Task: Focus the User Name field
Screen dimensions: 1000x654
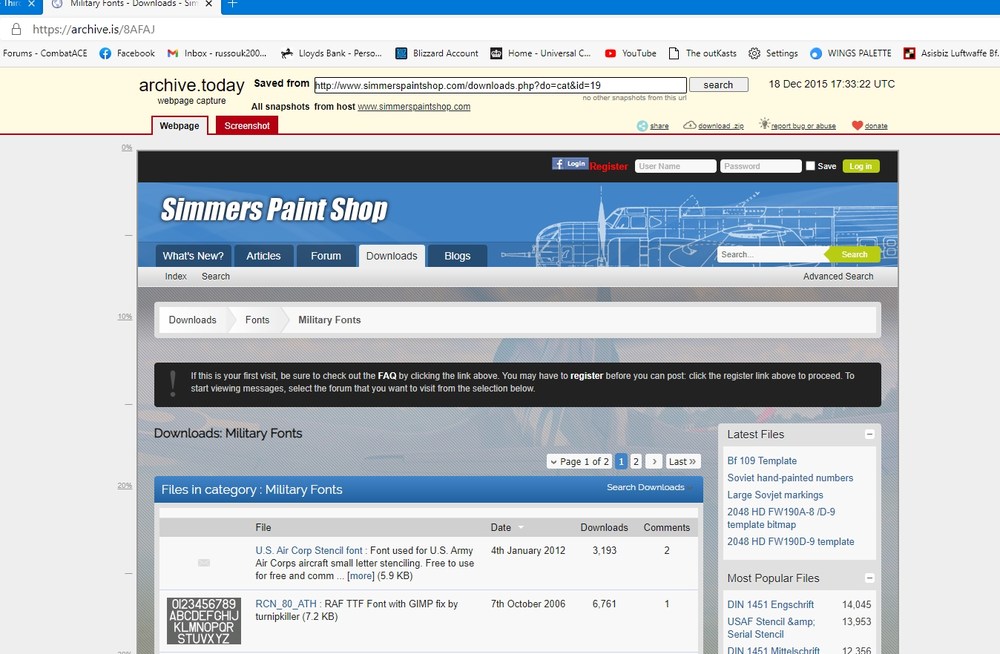Action: coord(675,166)
